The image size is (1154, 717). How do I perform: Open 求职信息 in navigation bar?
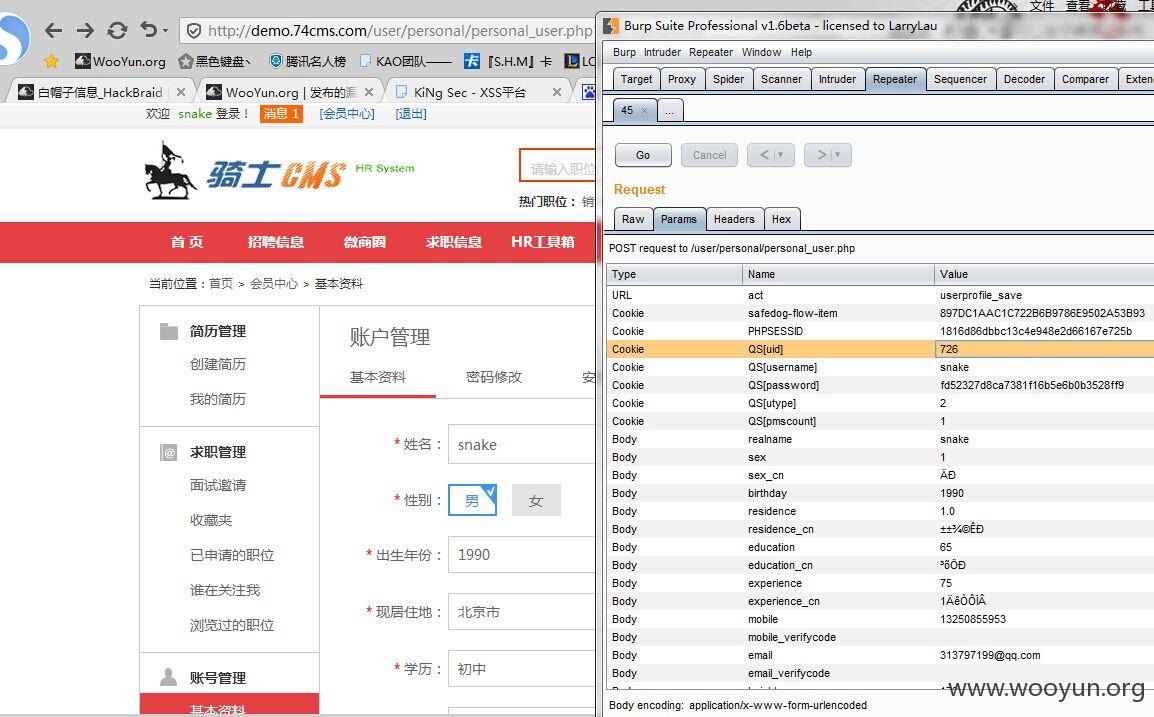click(453, 242)
